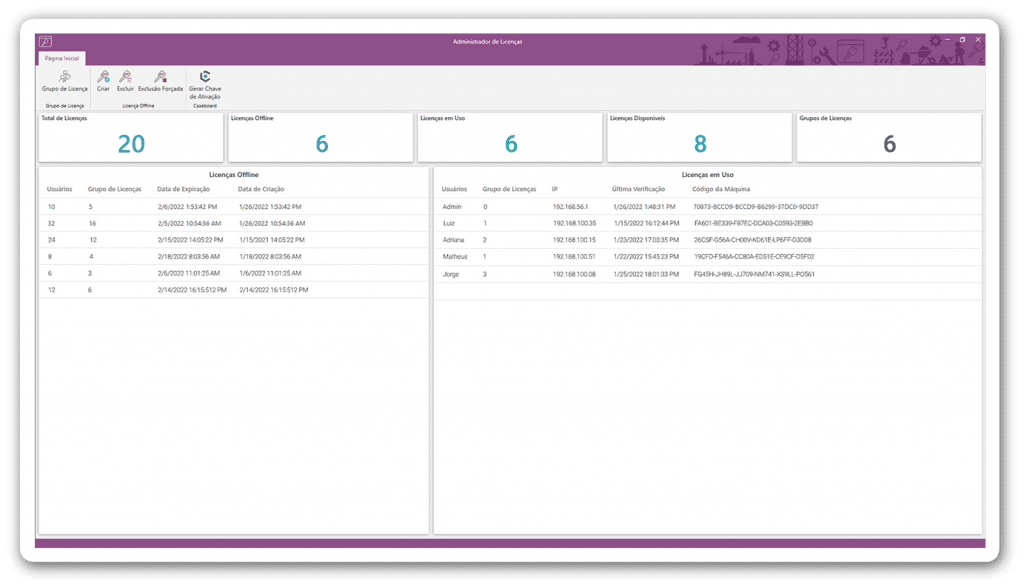Select the Licenças Offline summary card
1024x588 pixels.
pyautogui.click(x=321, y=137)
